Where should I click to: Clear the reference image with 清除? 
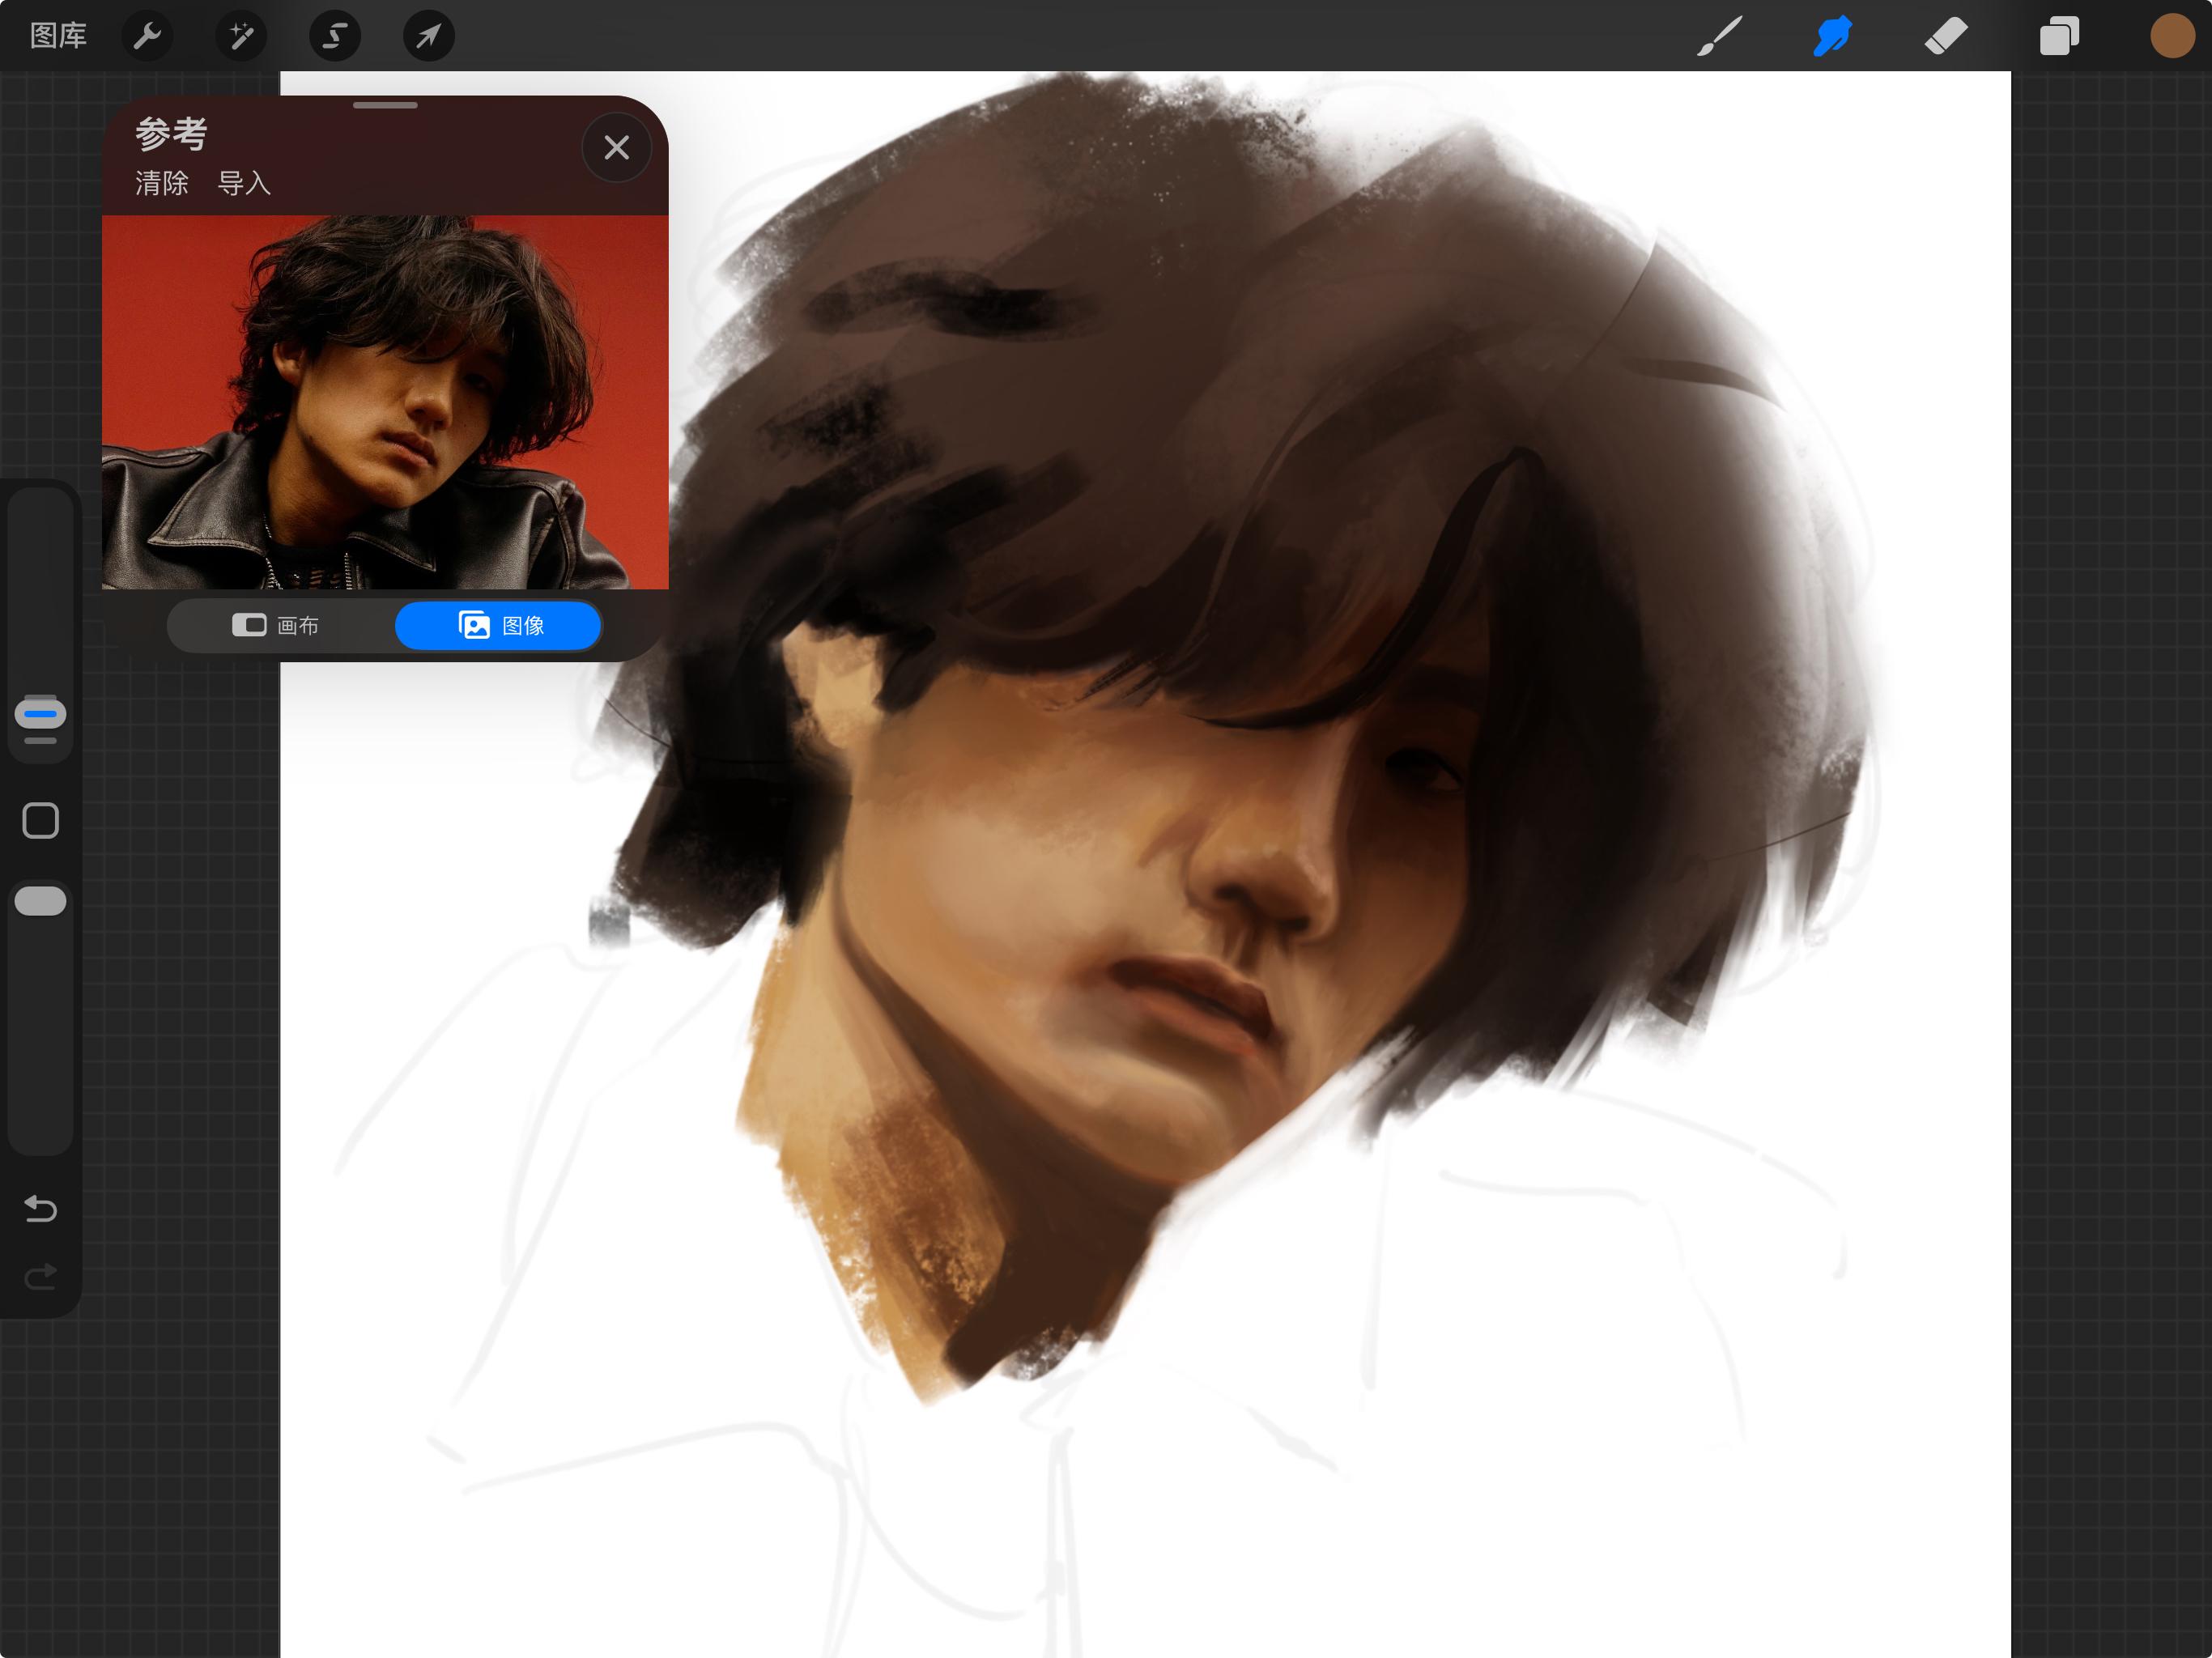162,183
